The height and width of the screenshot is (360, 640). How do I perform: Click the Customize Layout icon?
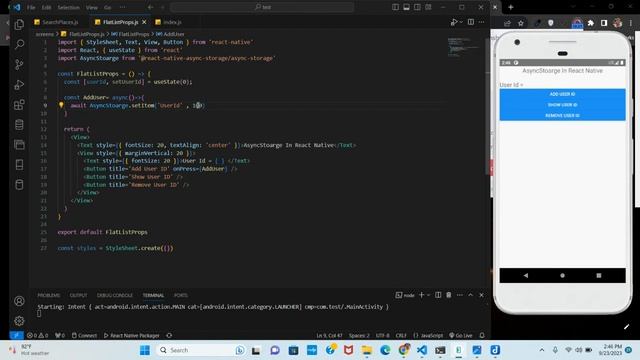pos(428,7)
